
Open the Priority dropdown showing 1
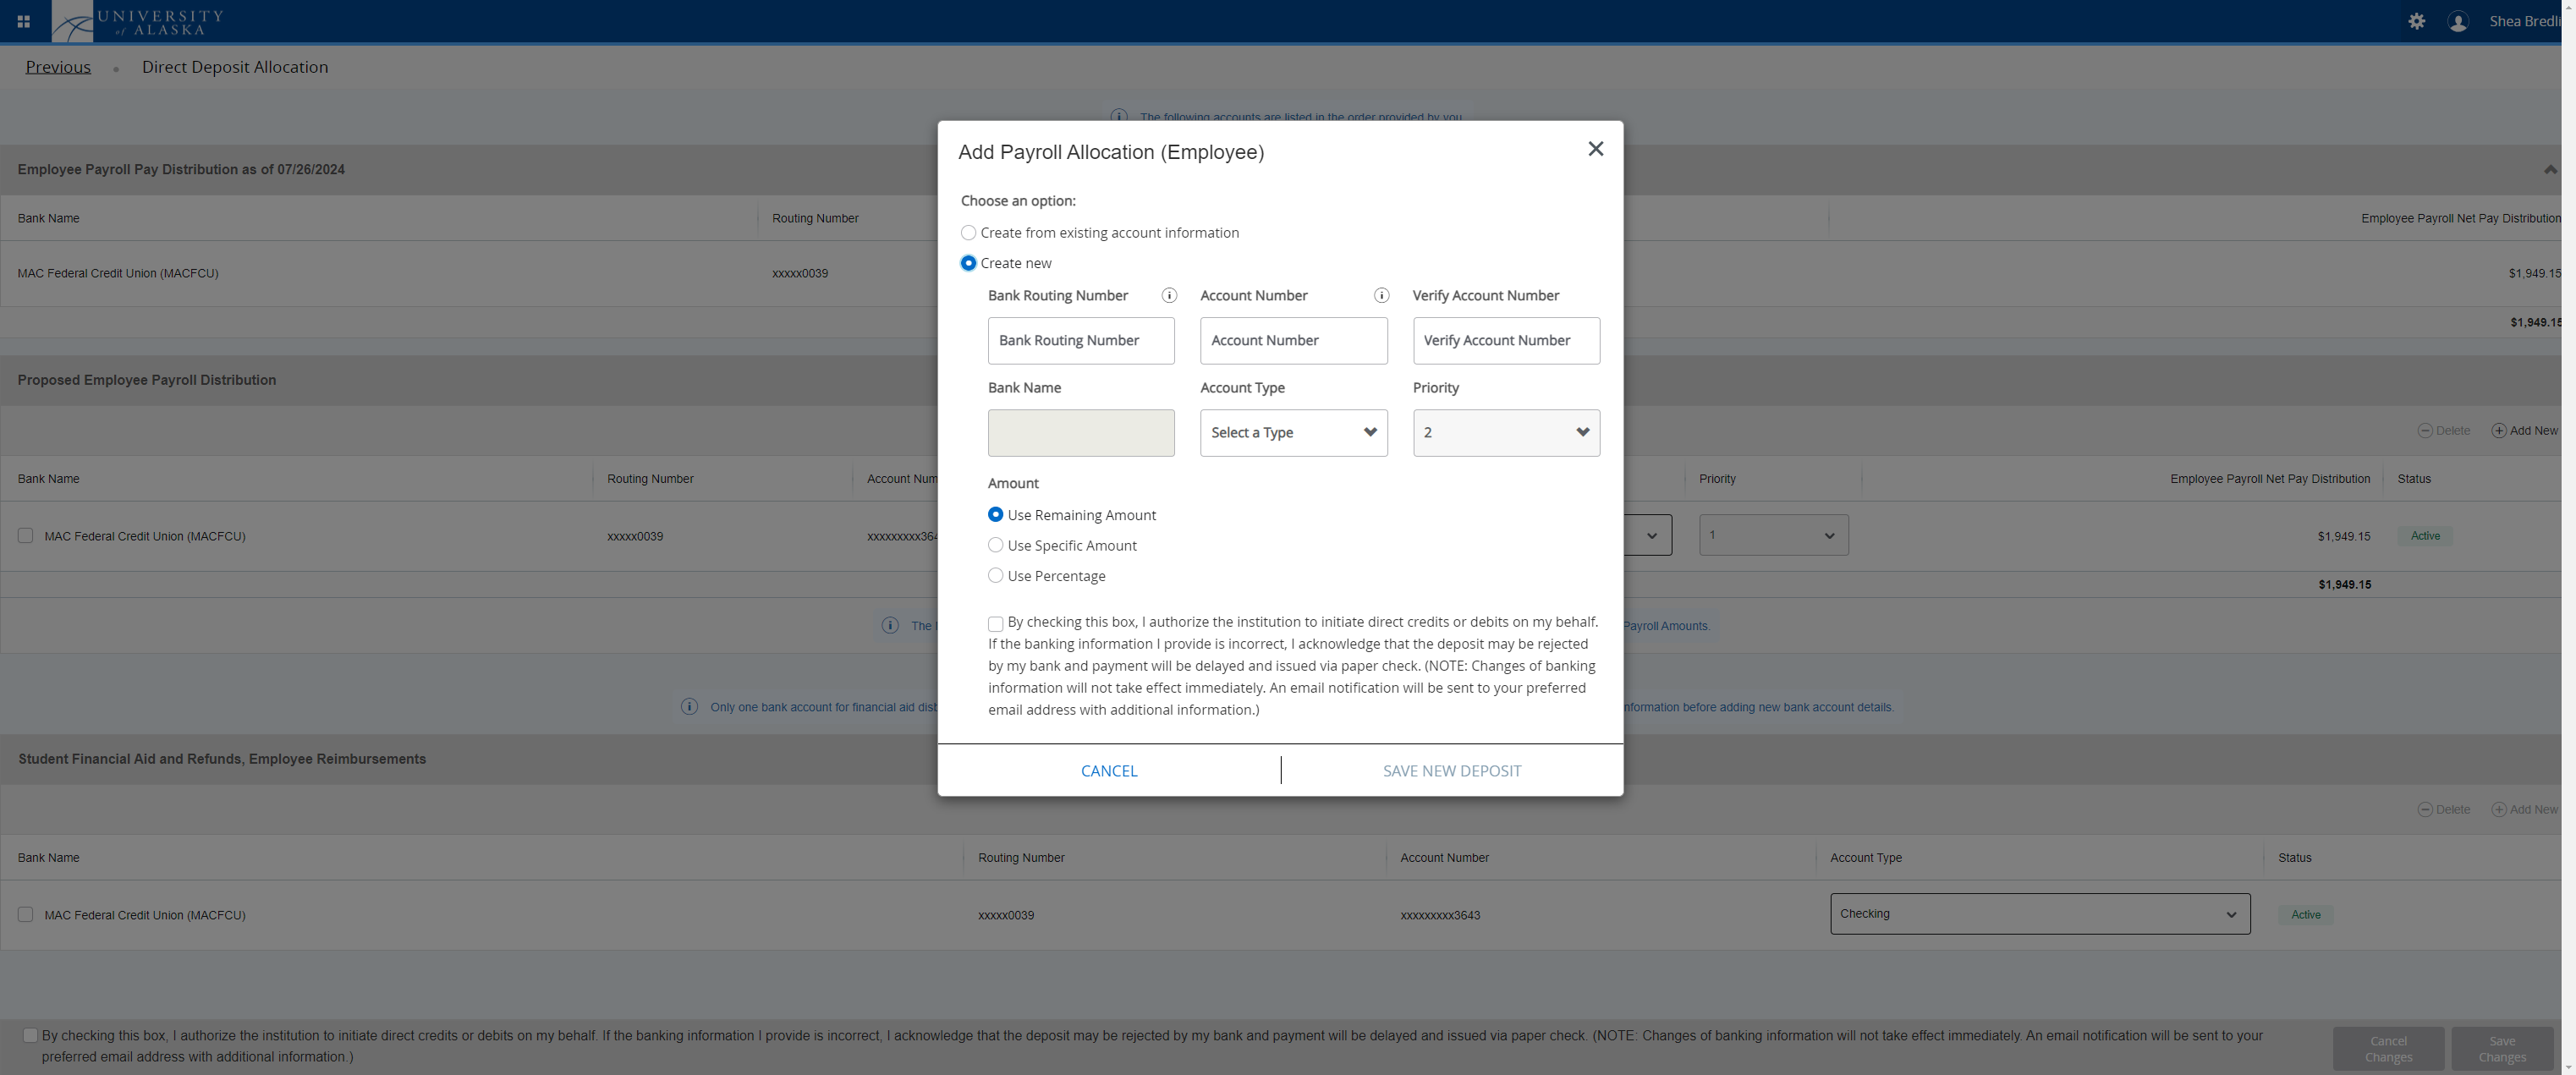(x=1773, y=536)
